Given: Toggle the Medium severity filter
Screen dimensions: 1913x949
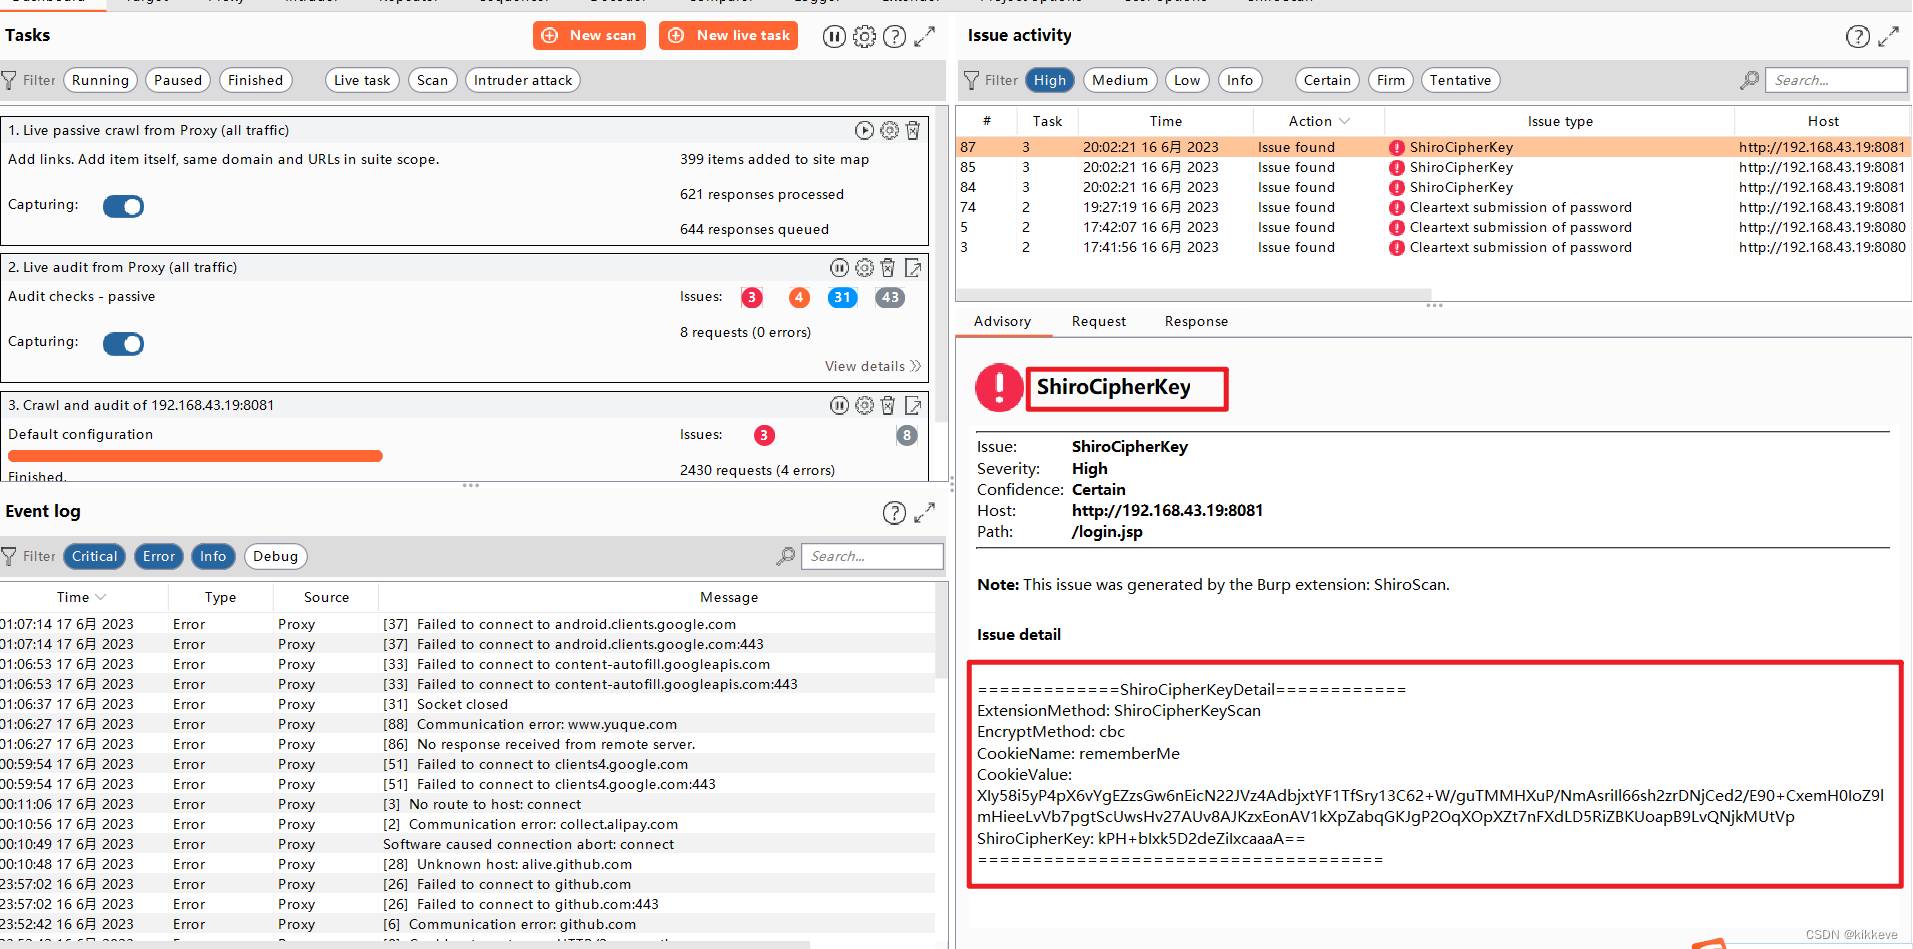Looking at the screenshot, I should (x=1120, y=80).
